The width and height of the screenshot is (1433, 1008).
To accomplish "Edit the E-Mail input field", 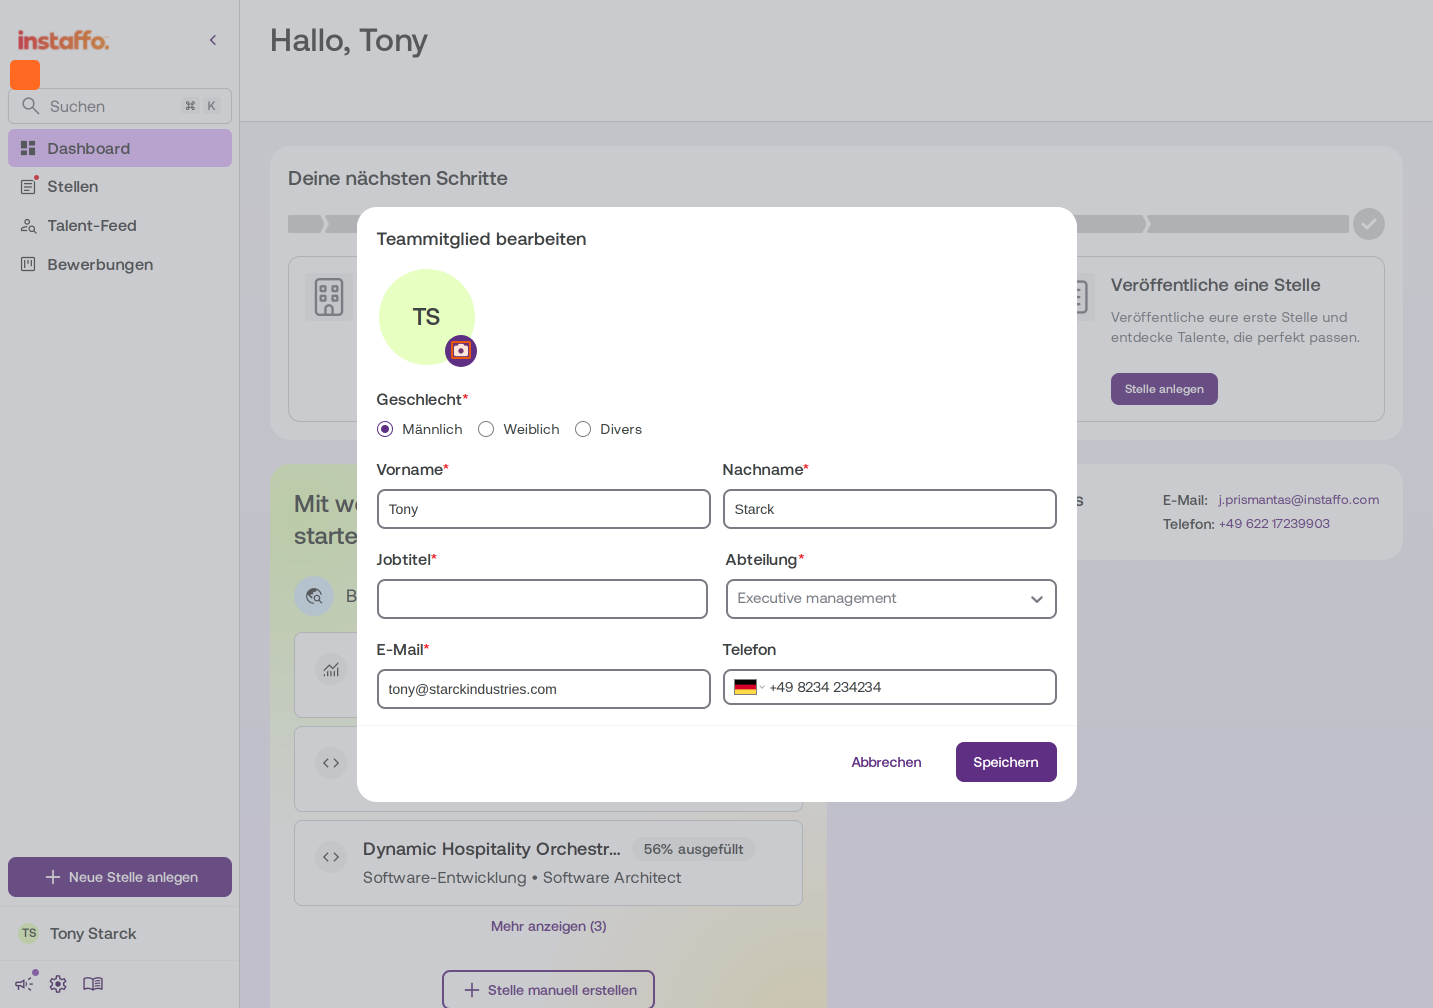I will click(x=544, y=689).
